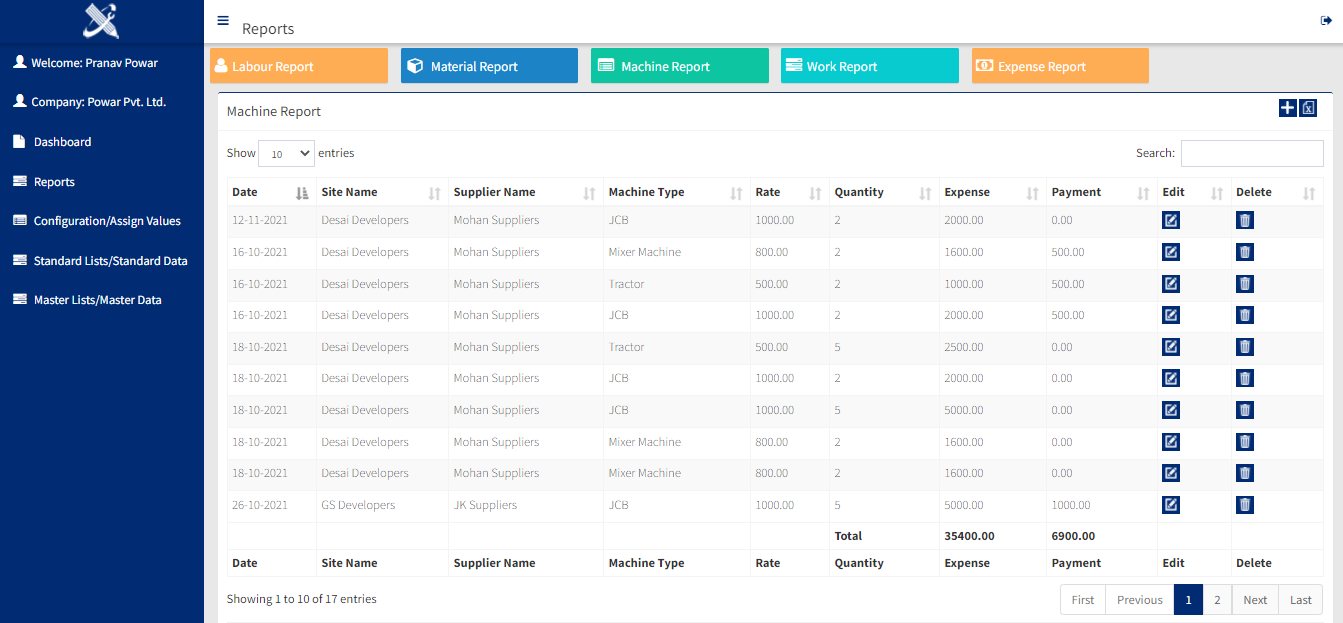
Task: Open the Expense Report tab
Action: (1060, 66)
